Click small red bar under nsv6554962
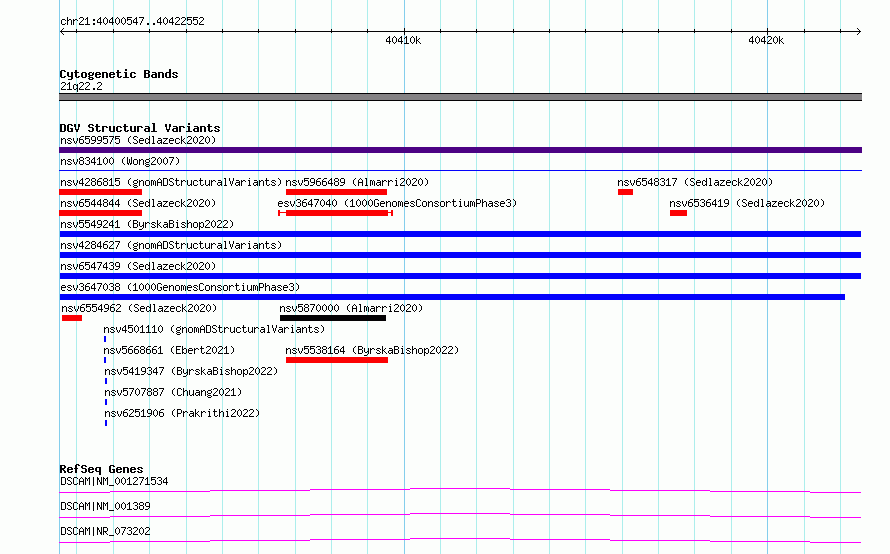The width and height of the screenshot is (890, 554). [72, 318]
